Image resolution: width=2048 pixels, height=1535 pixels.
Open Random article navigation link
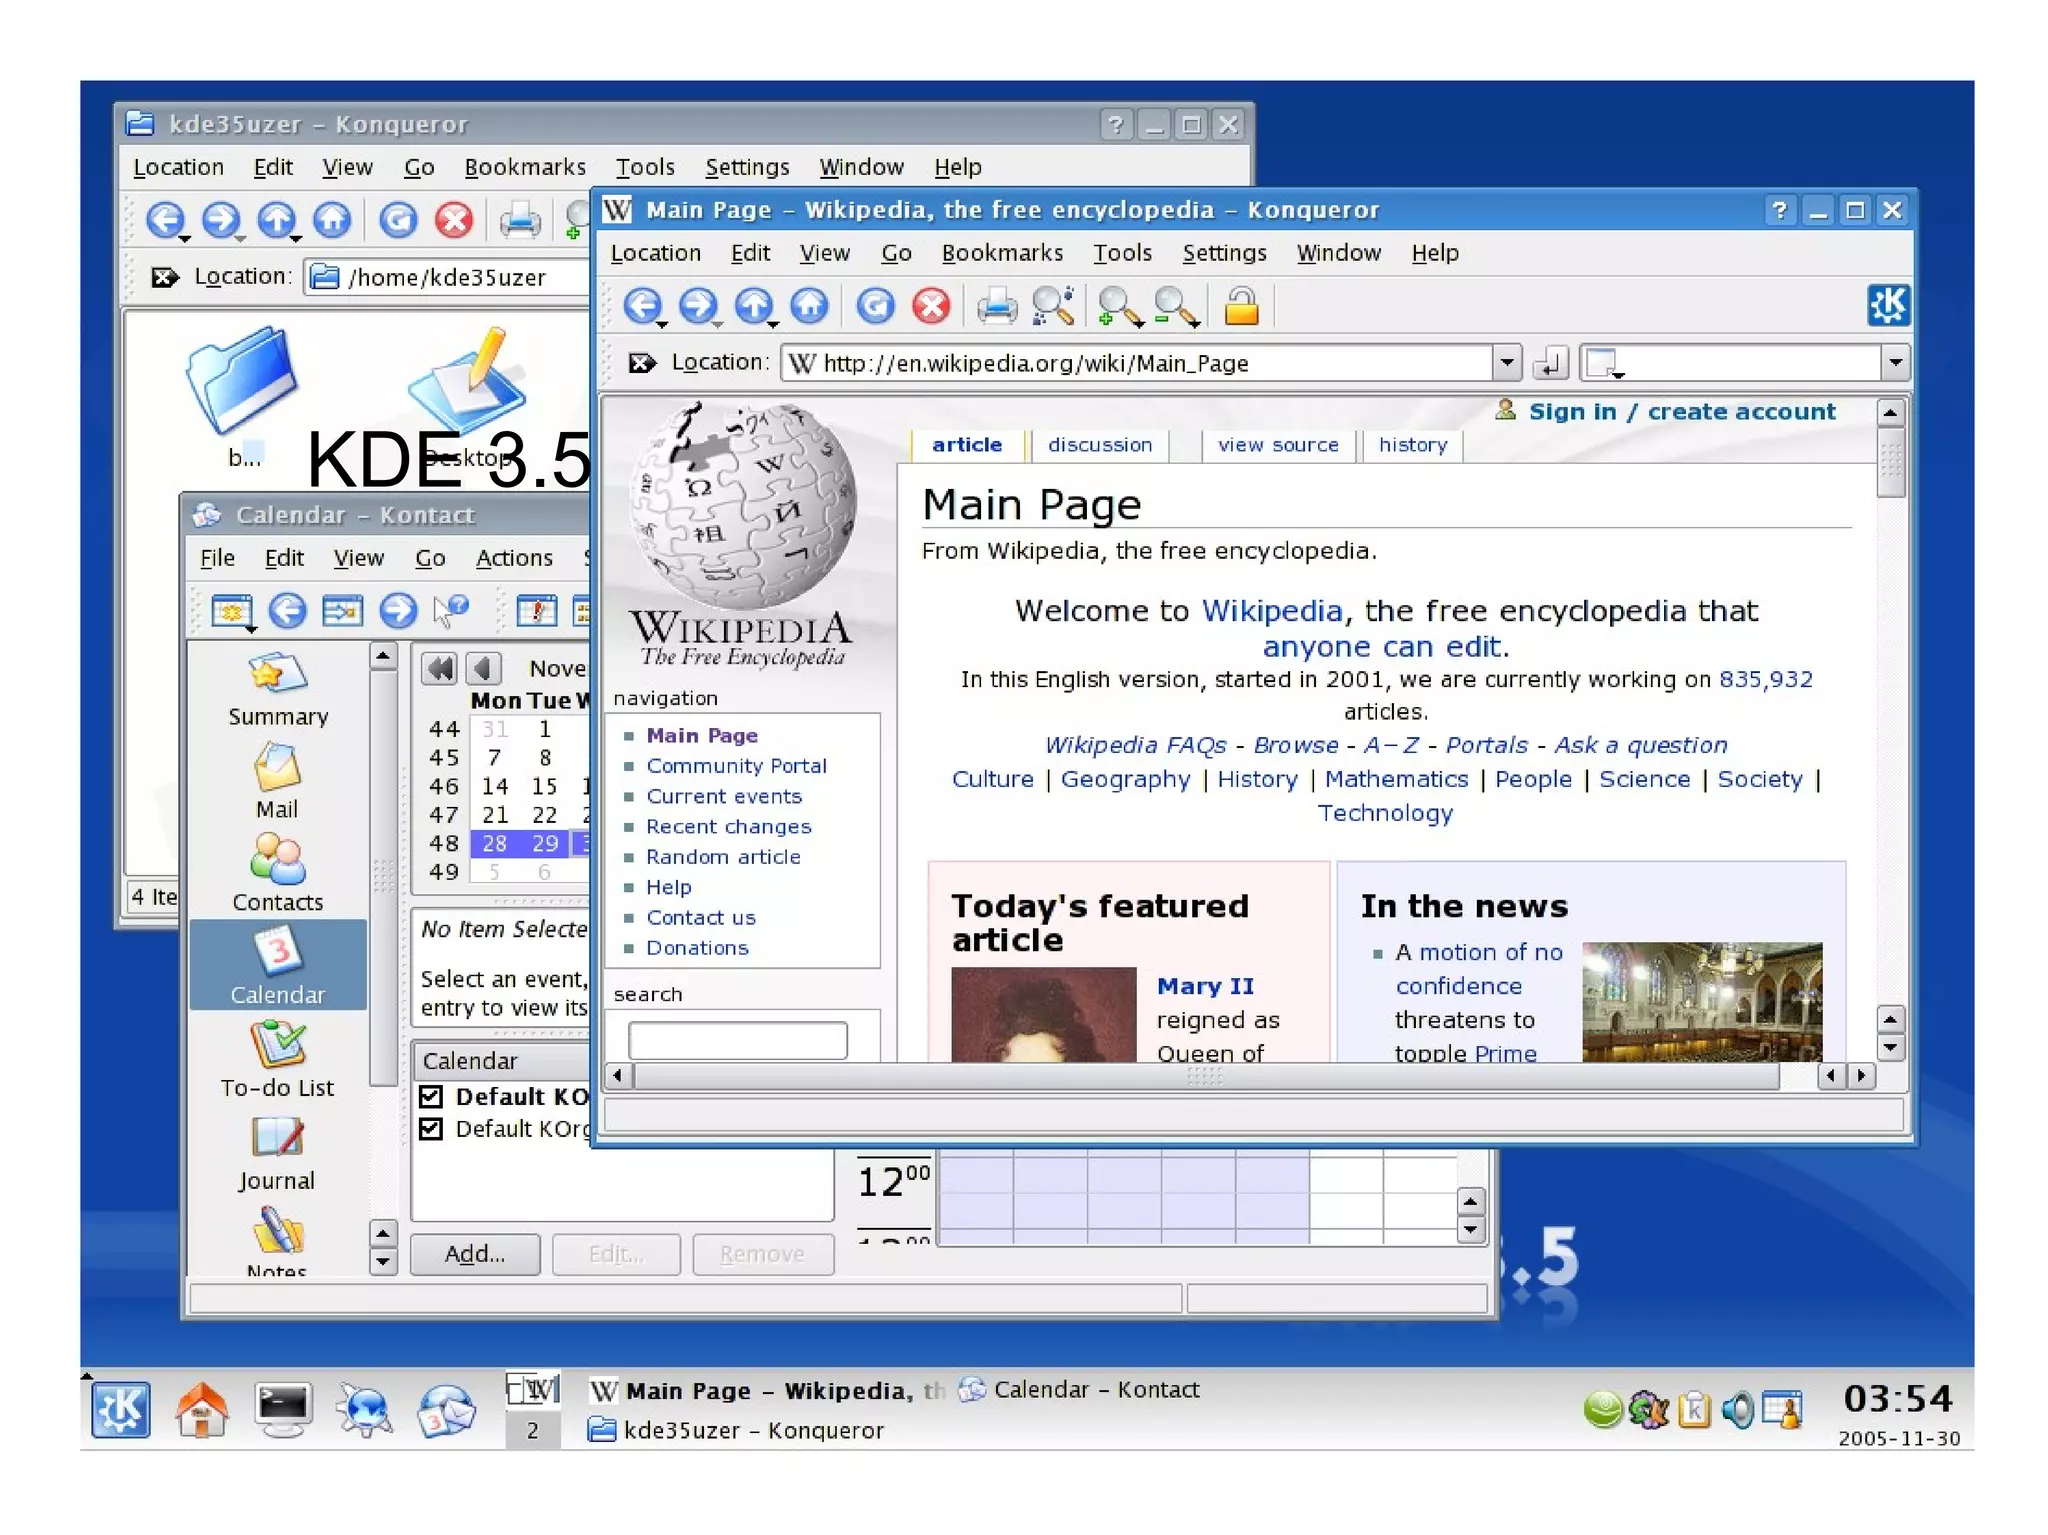[723, 857]
